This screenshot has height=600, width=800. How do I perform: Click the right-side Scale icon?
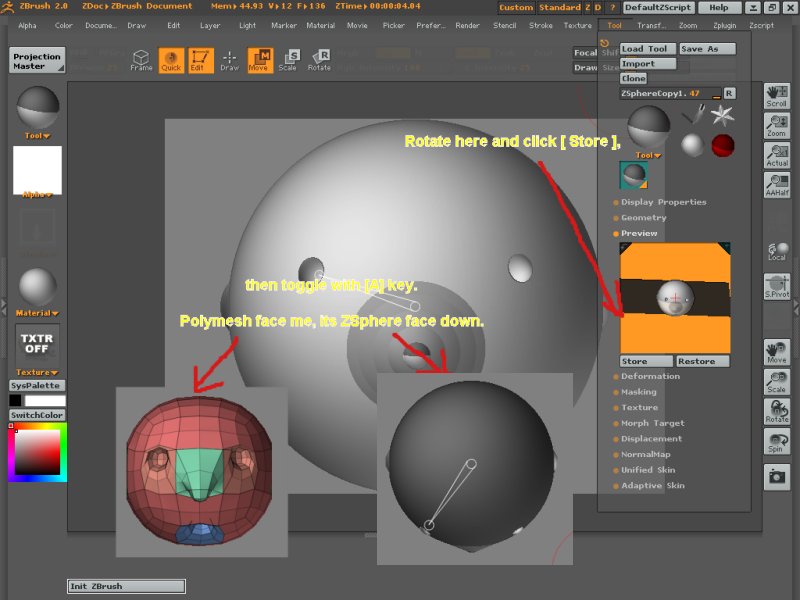pos(777,382)
